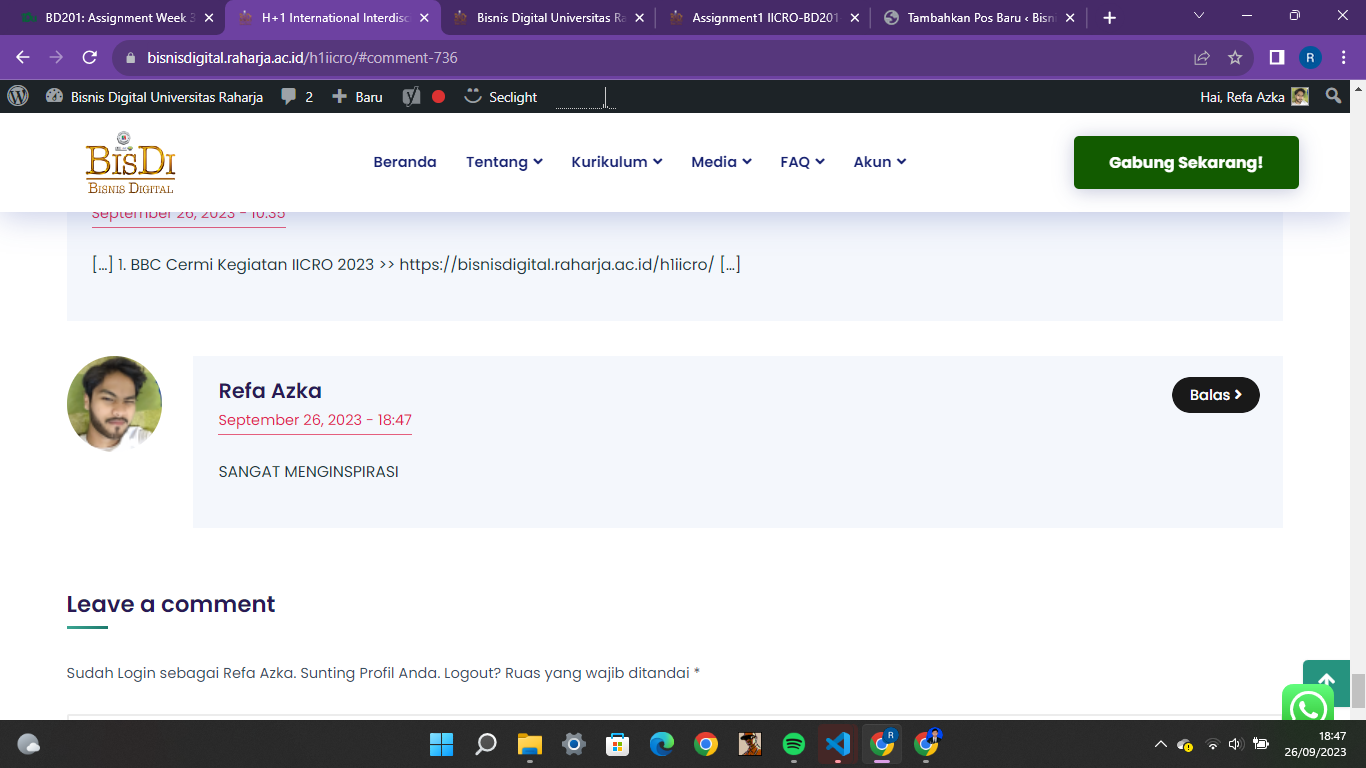This screenshot has width=1366, height=768.
Task: Switch to the Tambahkan Pos Baru tab
Action: pyautogui.click(x=978, y=18)
